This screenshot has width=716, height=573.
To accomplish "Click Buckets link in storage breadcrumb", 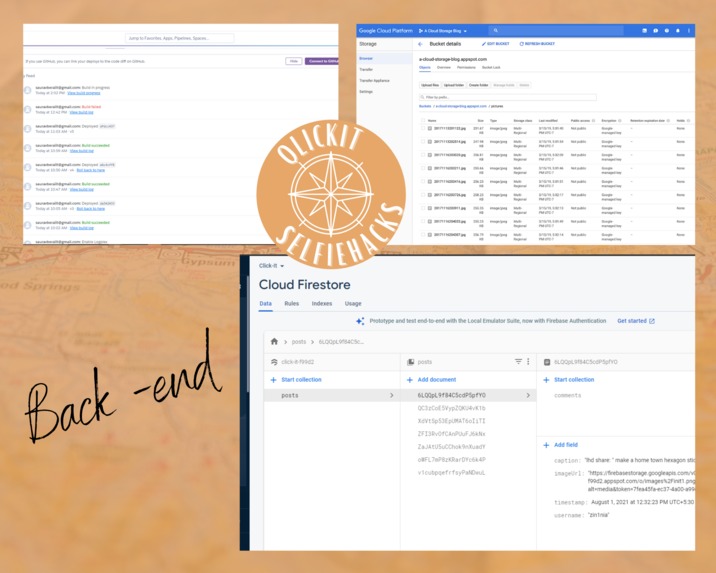I will click(425, 106).
